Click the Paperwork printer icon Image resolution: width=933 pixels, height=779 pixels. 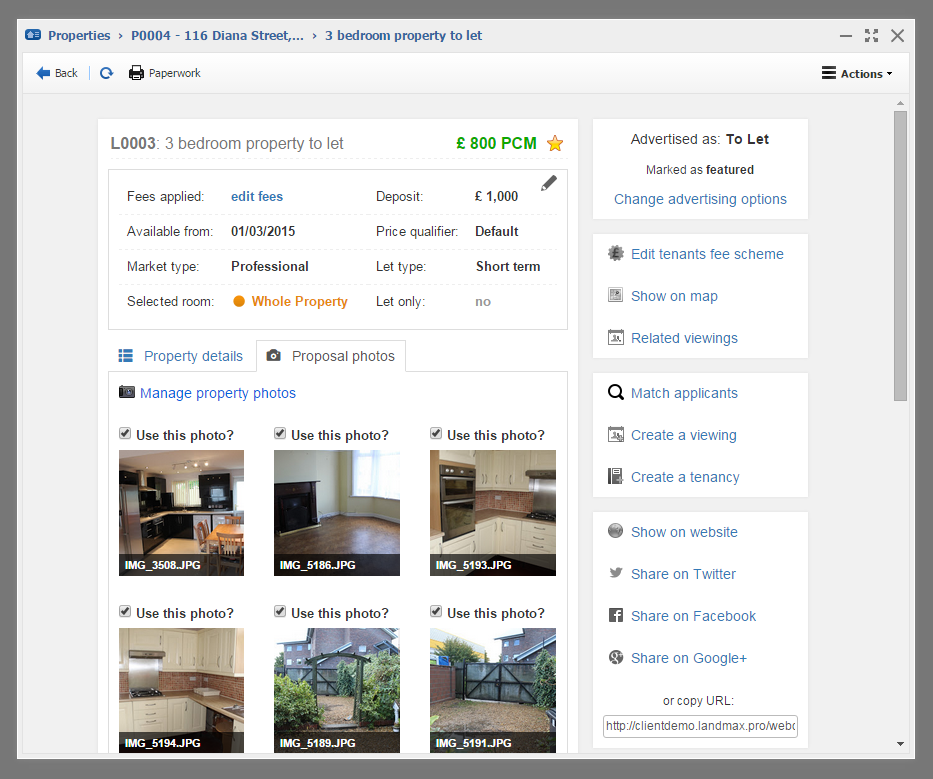pyautogui.click(x=136, y=73)
